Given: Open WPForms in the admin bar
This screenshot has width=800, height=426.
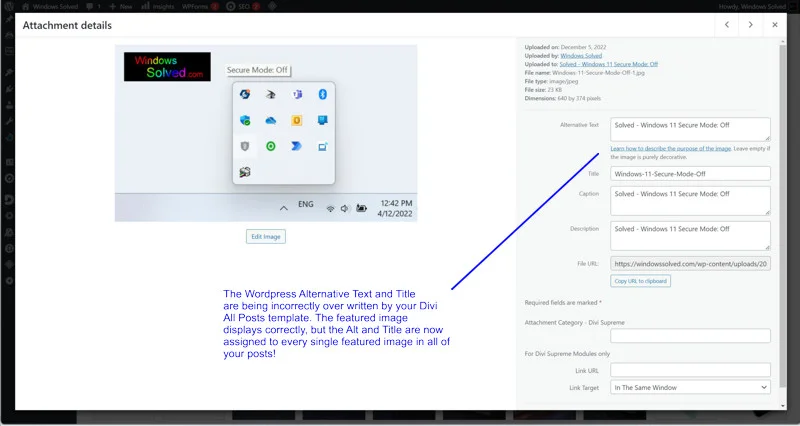Looking at the screenshot, I should pyautogui.click(x=200, y=7).
